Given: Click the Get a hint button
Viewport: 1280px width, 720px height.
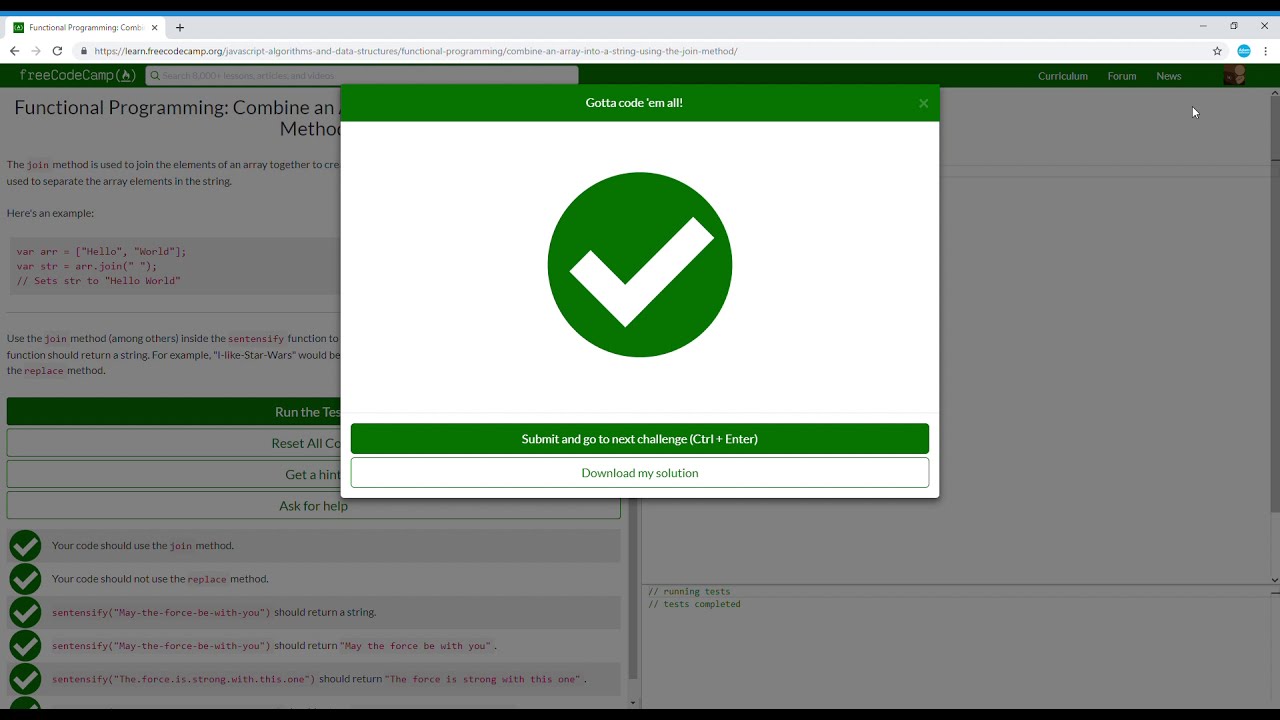Looking at the screenshot, I should 313,475.
